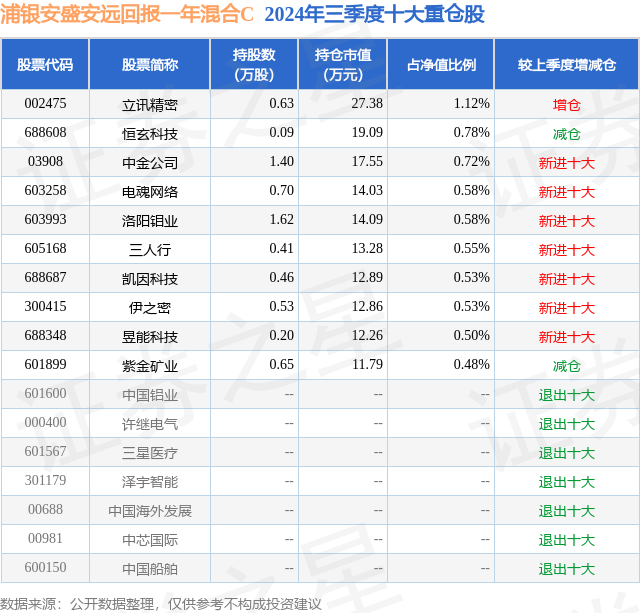Select stock code 688687

[x=45, y=278]
